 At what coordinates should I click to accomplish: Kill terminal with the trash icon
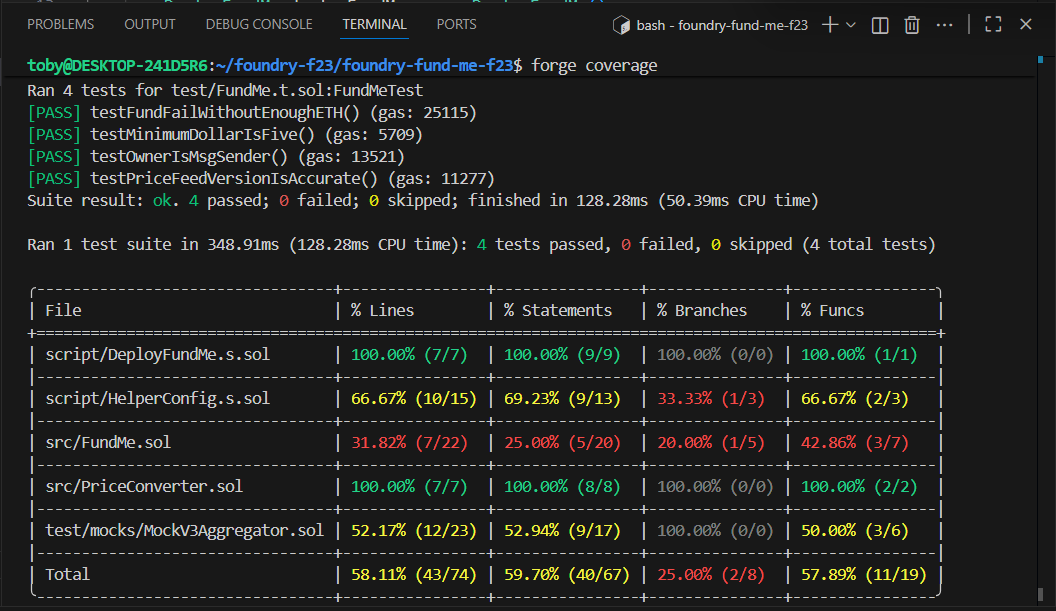tap(912, 26)
